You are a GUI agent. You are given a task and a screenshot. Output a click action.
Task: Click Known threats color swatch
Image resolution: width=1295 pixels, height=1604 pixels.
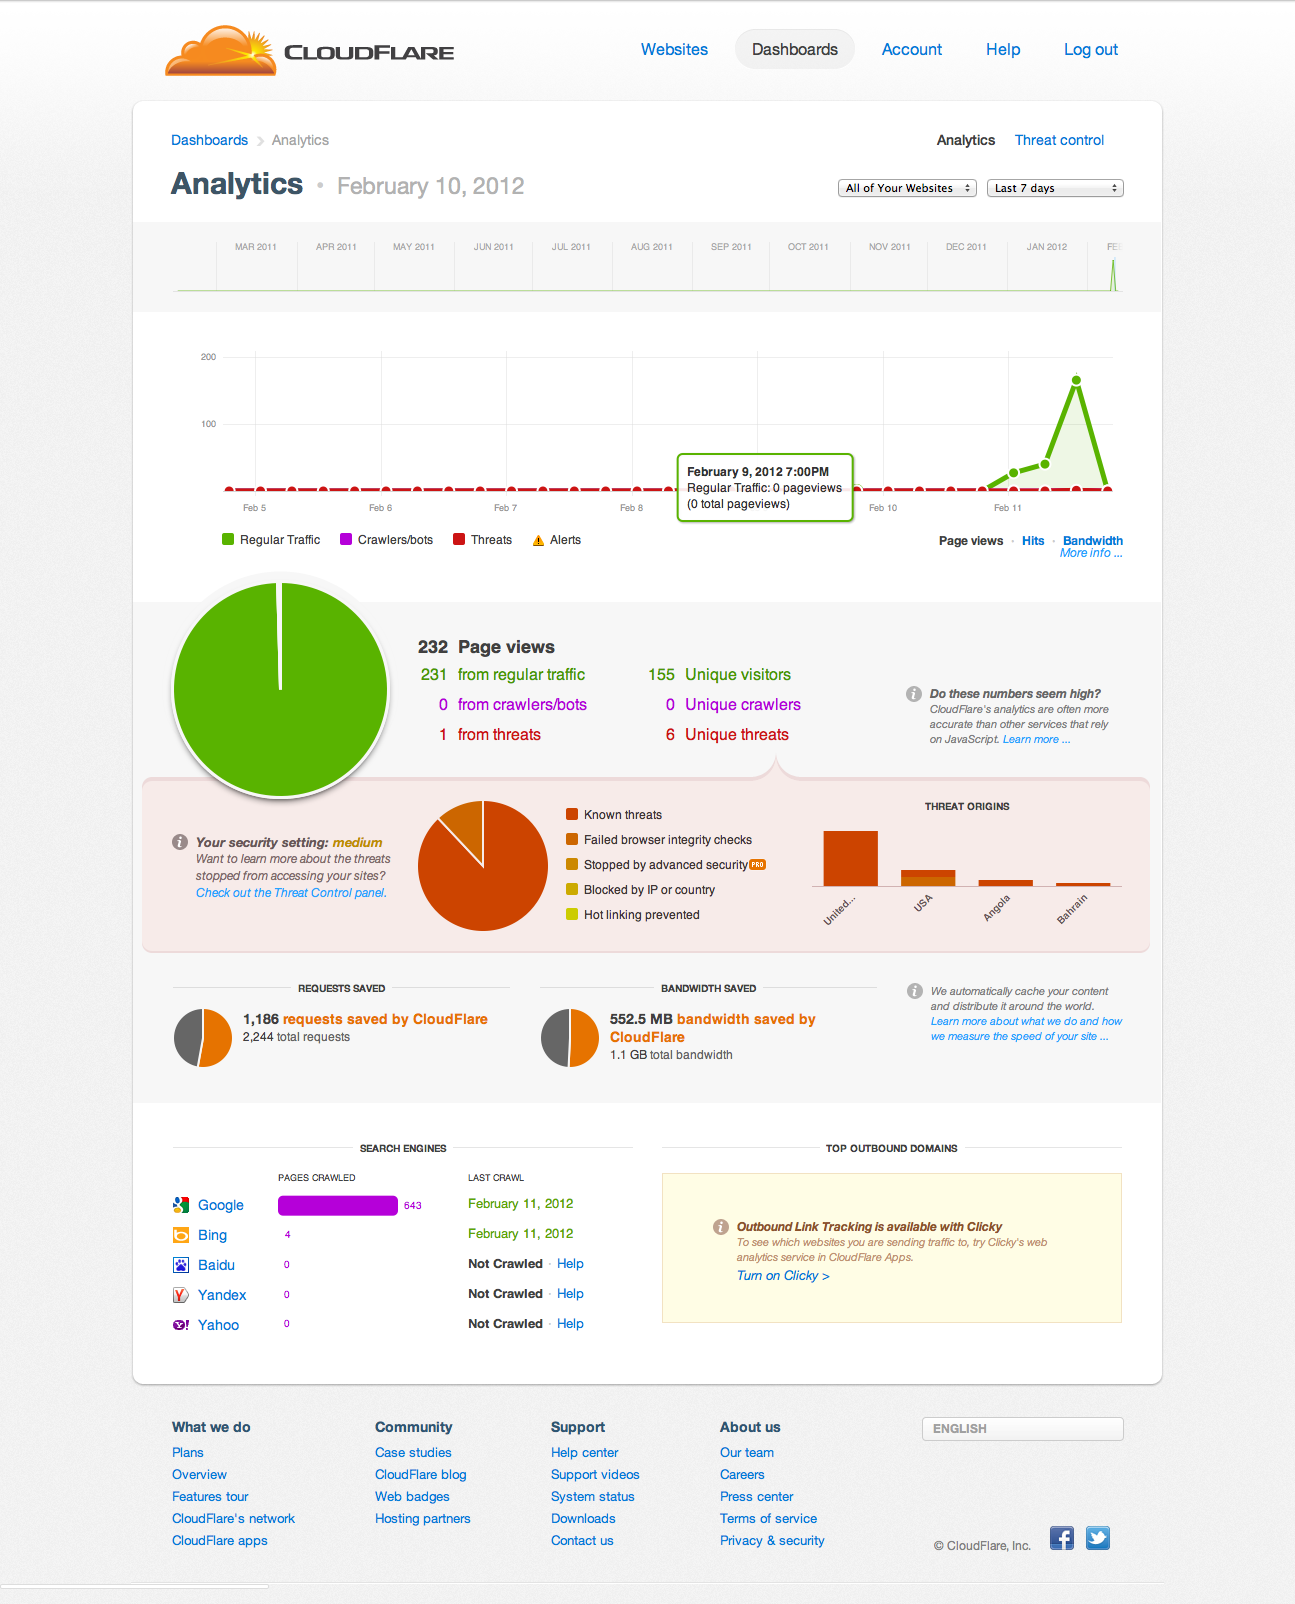572,814
